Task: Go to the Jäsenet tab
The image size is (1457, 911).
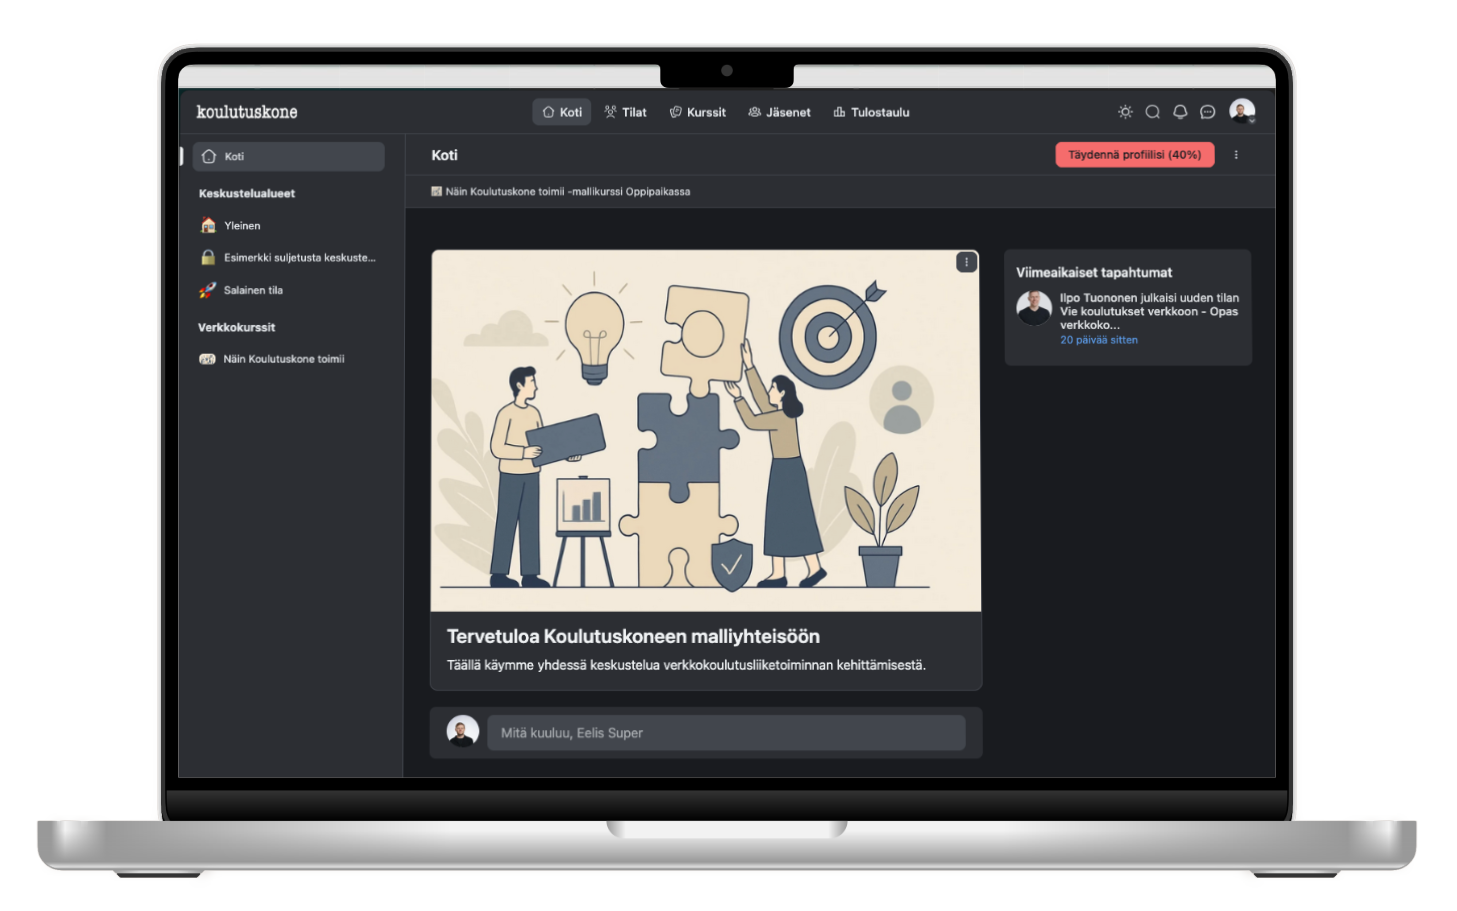Action: [x=779, y=112]
